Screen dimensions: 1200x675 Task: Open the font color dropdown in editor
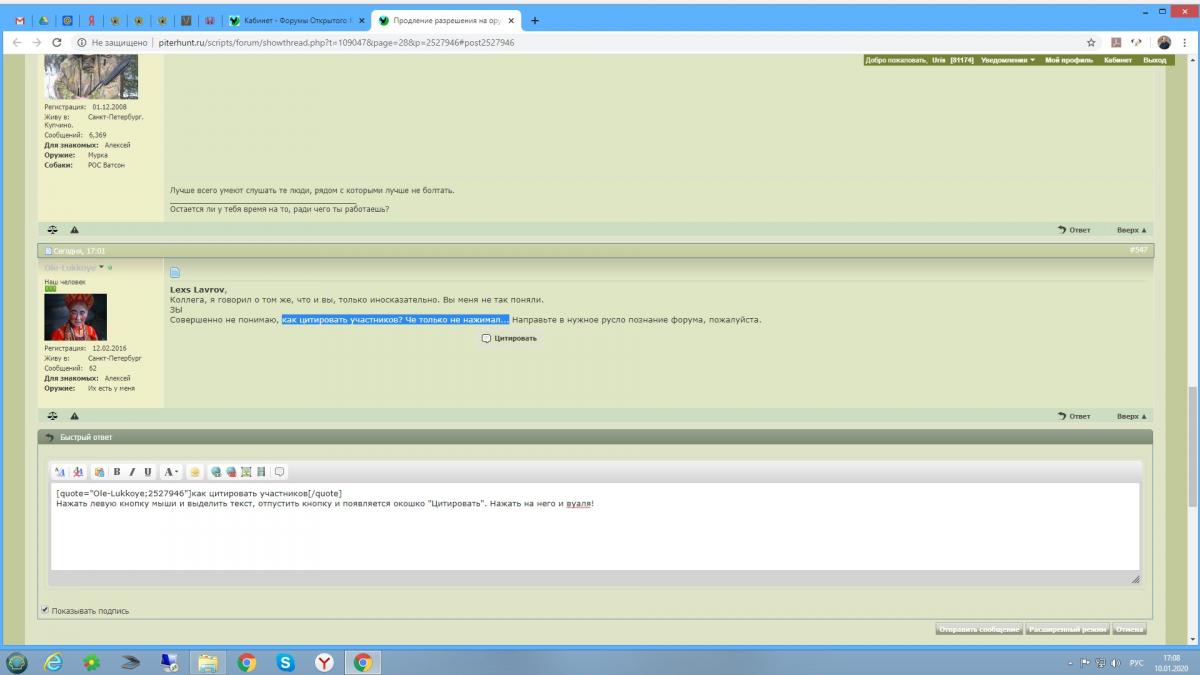[171, 472]
